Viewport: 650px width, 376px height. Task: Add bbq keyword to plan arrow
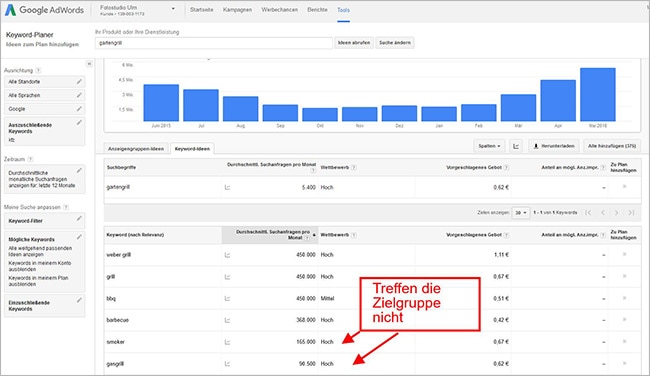point(624,298)
